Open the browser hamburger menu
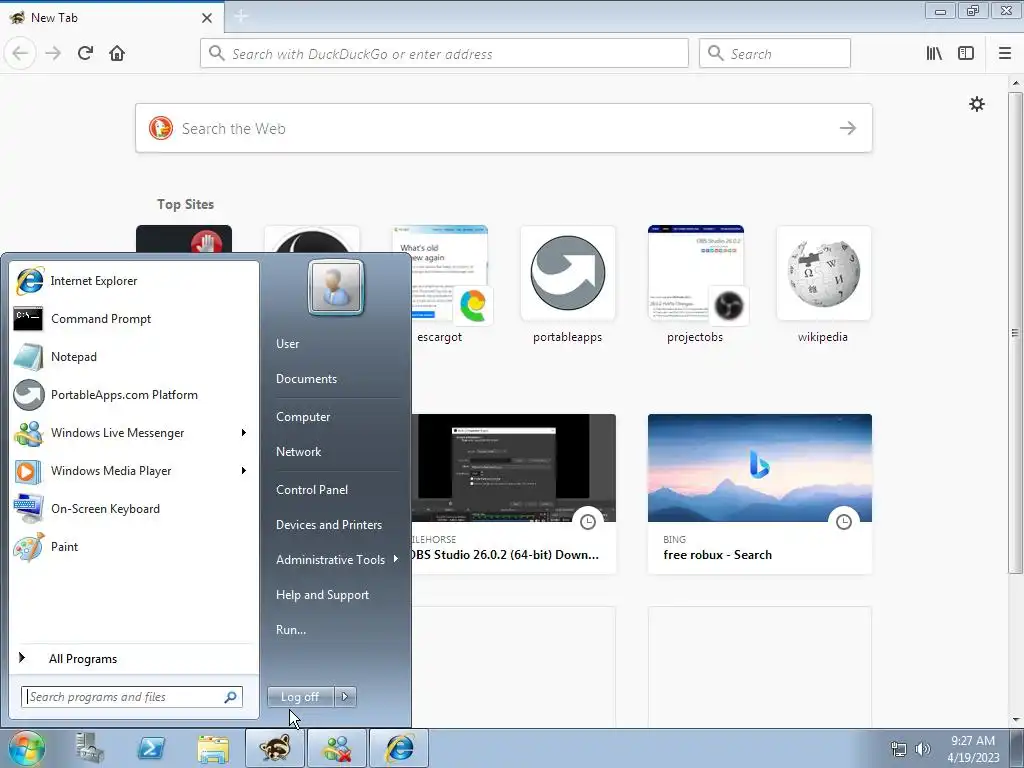The width and height of the screenshot is (1024, 768). tap(1005, 54)
